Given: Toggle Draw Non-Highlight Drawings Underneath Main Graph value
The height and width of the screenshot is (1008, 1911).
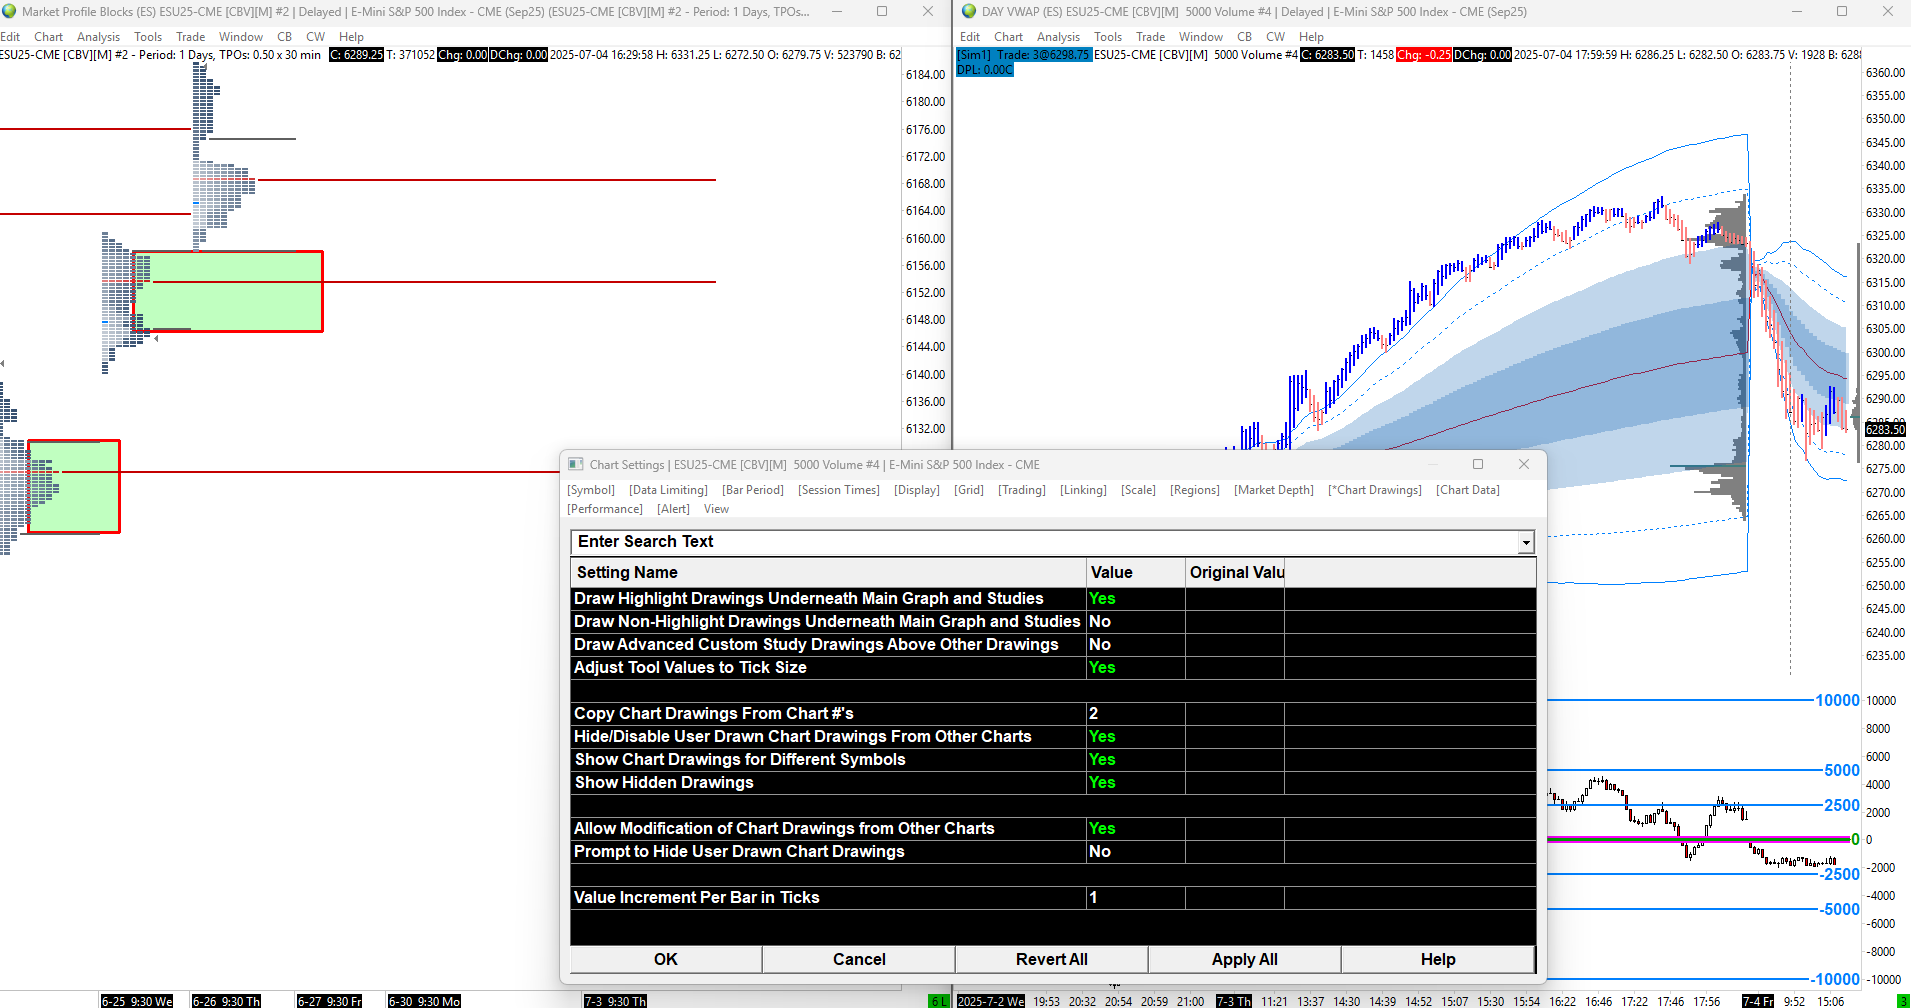Looking at the screenshot, I should click(x=1136, y=621).
